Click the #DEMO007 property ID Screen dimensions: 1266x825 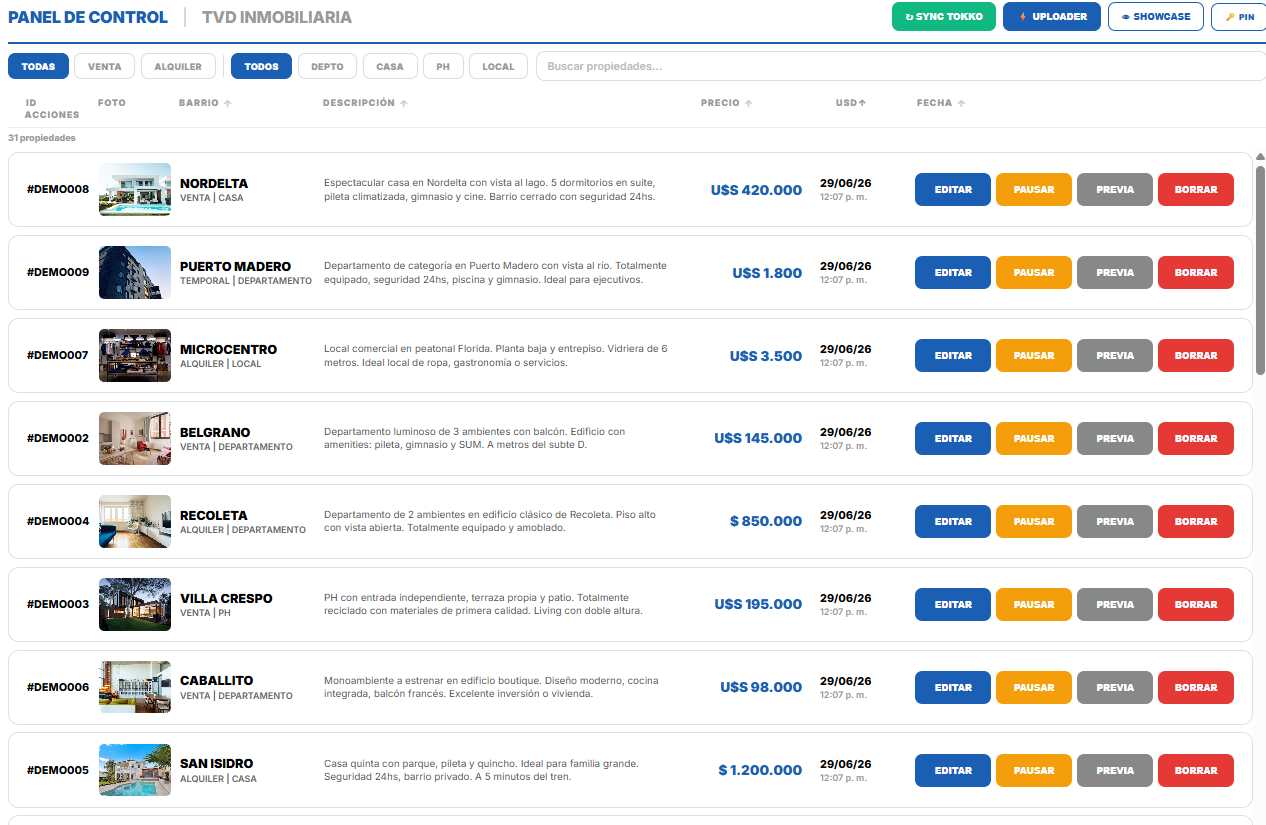(58, 355)
